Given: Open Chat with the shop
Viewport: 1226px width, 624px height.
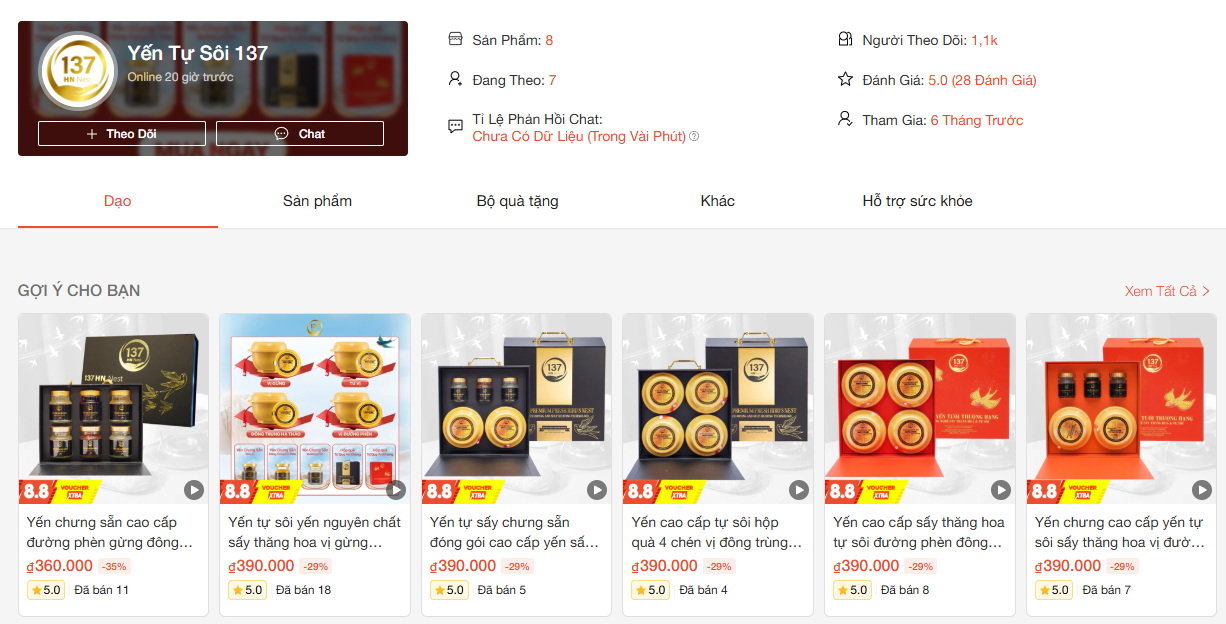Looking at the screenshot, I should click(300, 134).
